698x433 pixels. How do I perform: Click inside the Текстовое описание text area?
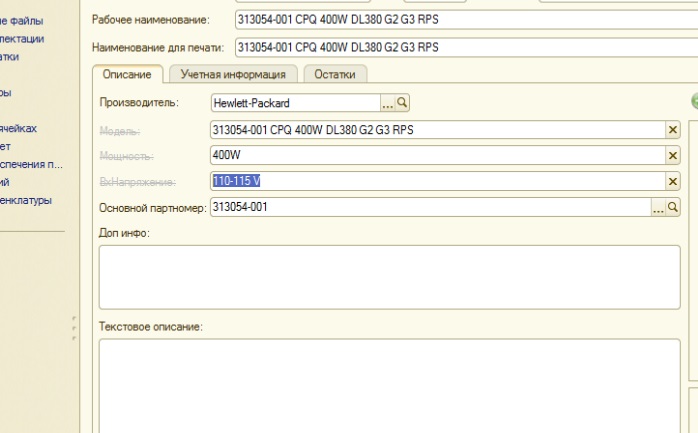[388, 385]
